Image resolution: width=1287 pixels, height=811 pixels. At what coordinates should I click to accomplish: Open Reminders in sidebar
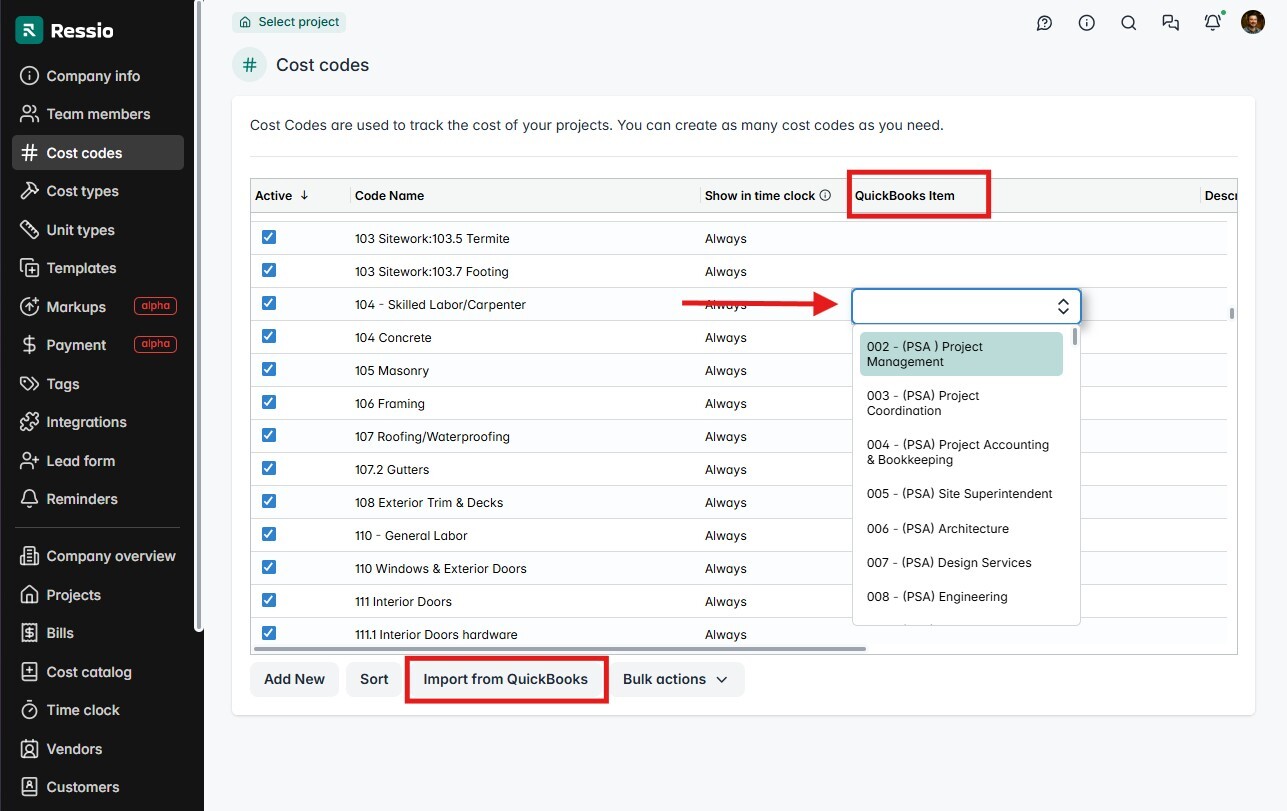click(x=98, y=499)
